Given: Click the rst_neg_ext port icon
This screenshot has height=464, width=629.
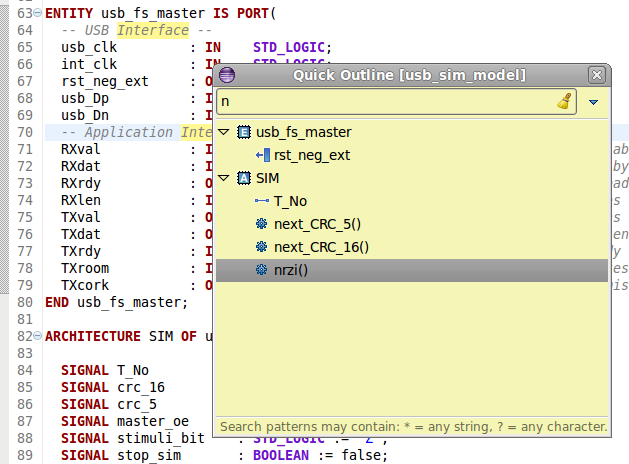Looking at the screenshot, I should coord(262,155).
